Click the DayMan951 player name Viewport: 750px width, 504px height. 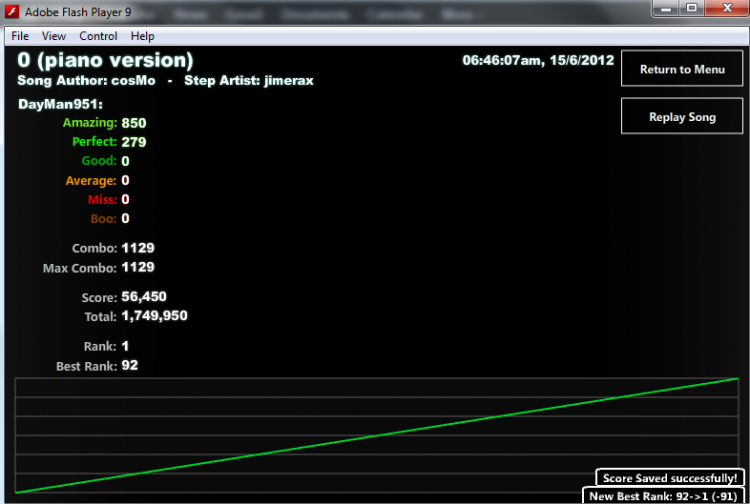(x=60, y=104)
